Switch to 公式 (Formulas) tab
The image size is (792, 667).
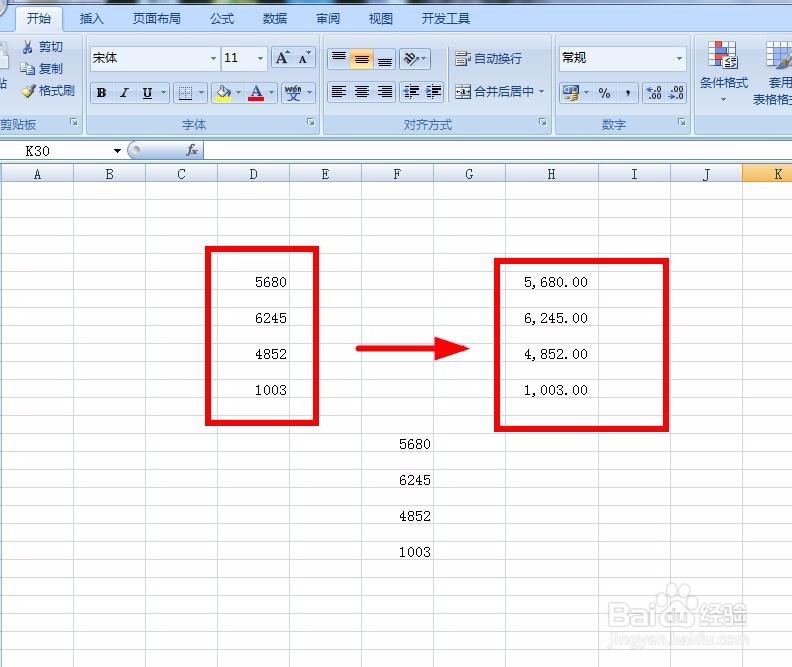click(222, 19)
